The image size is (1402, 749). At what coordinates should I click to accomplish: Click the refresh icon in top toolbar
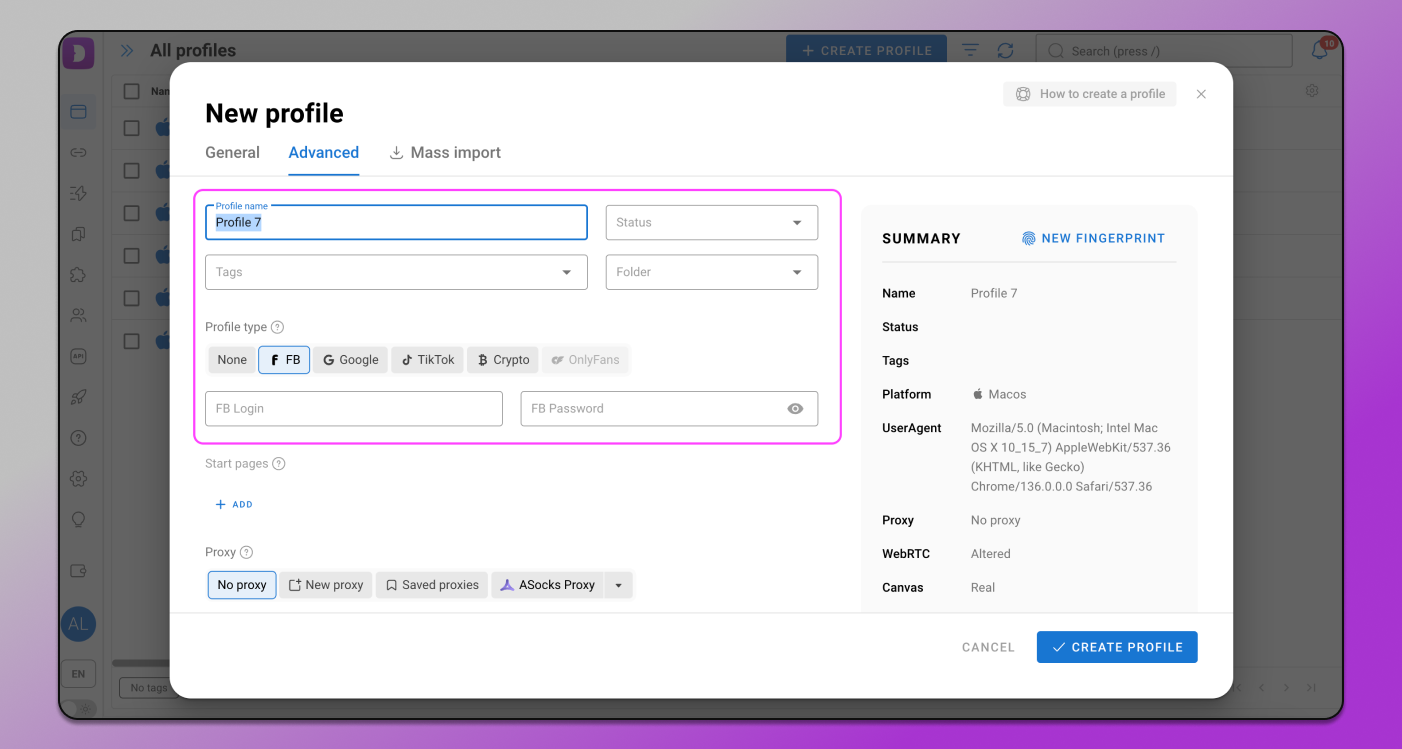pyautogui.click(x=1005, y=50)
